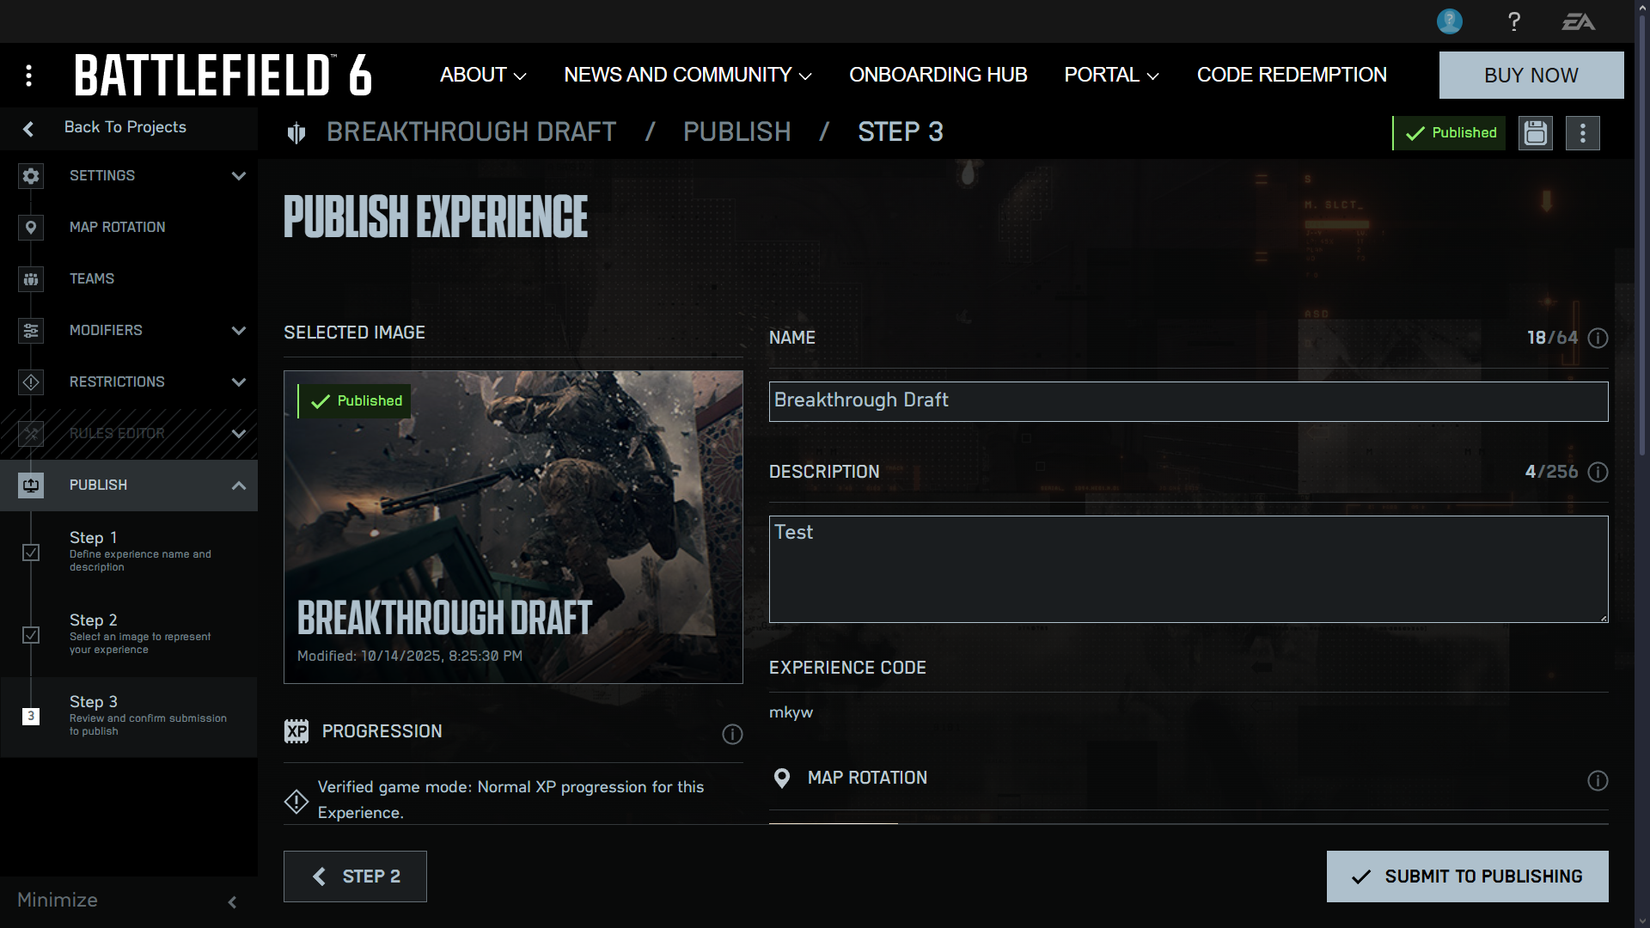
Task: Toggle the Step 1 checkbox
Action: [x=31, y=552]
